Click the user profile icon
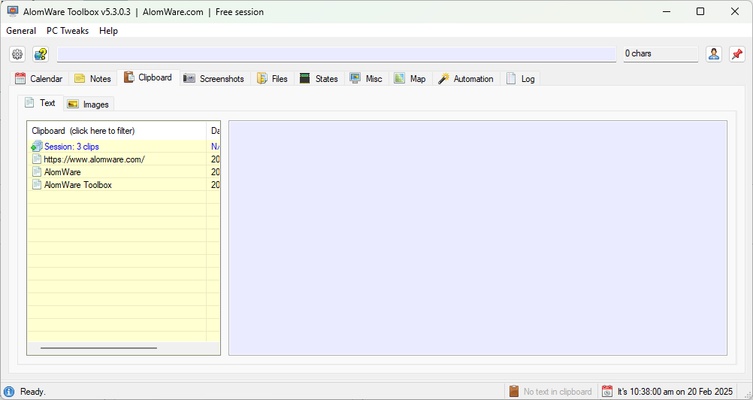 (x=714, y=54)
